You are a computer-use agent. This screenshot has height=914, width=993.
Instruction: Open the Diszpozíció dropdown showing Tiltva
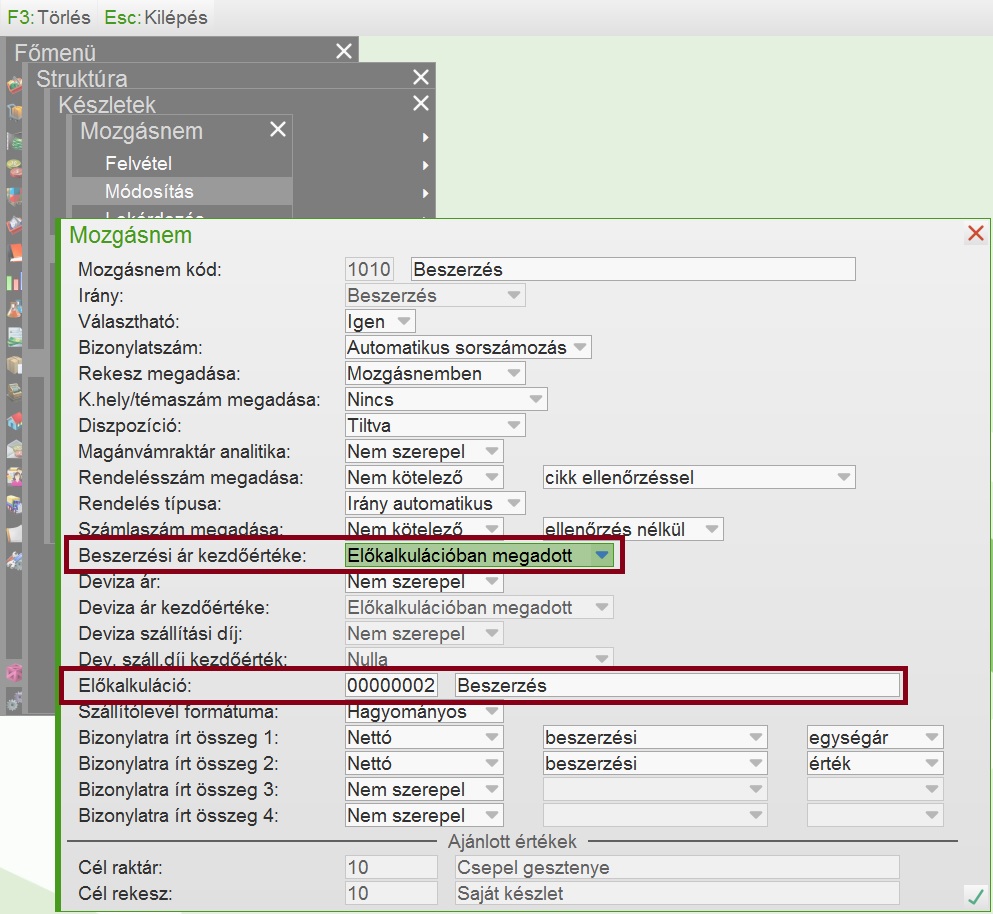pos(435,425)
